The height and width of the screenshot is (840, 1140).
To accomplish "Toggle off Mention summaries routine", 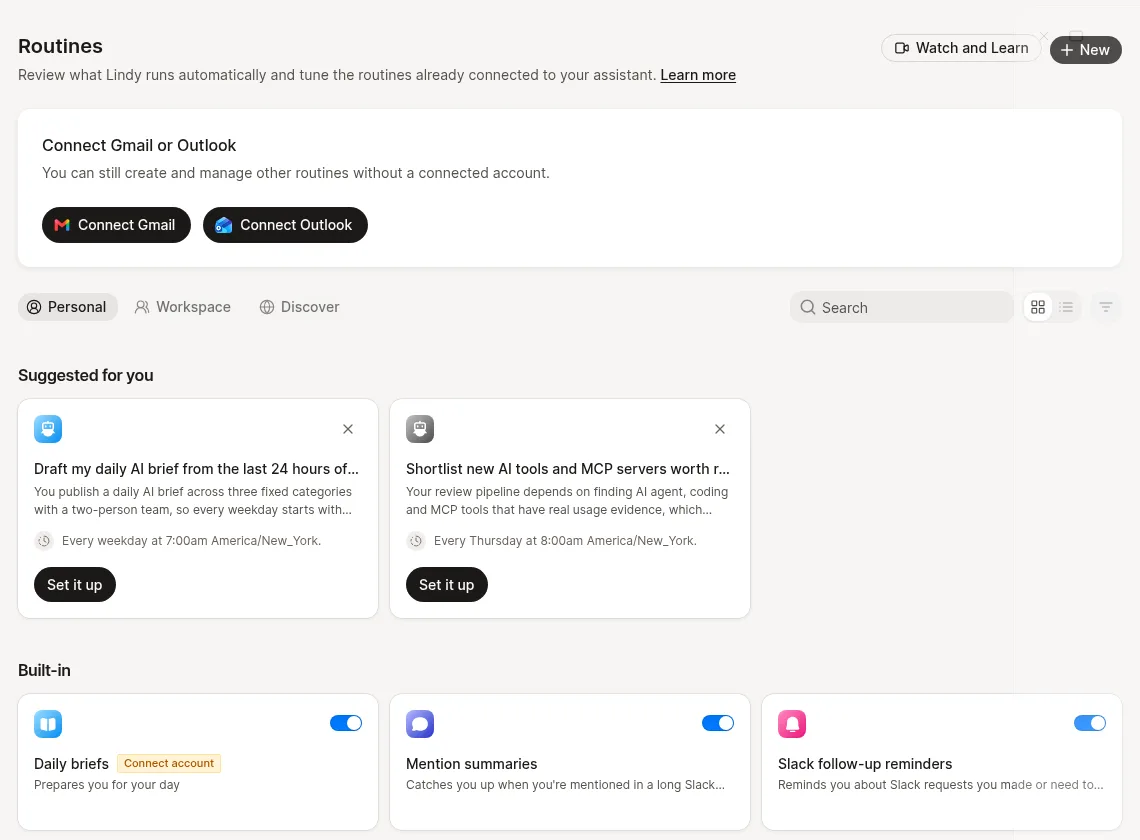I will click(x=718, y=723).
